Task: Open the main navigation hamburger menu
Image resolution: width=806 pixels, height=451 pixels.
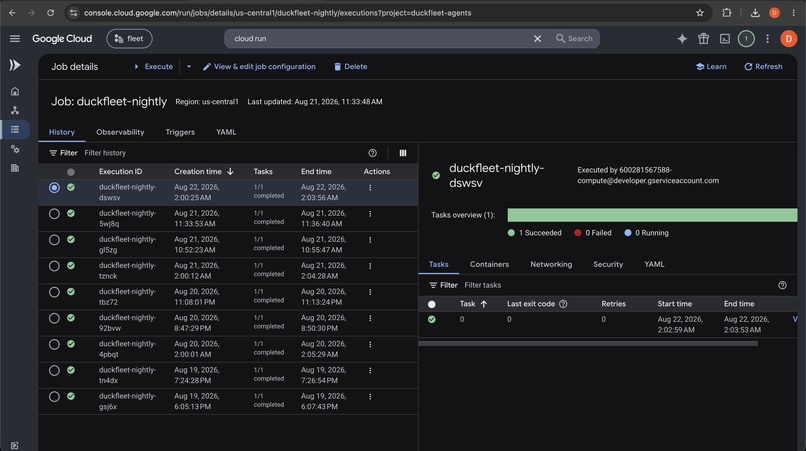Action: 15,39
